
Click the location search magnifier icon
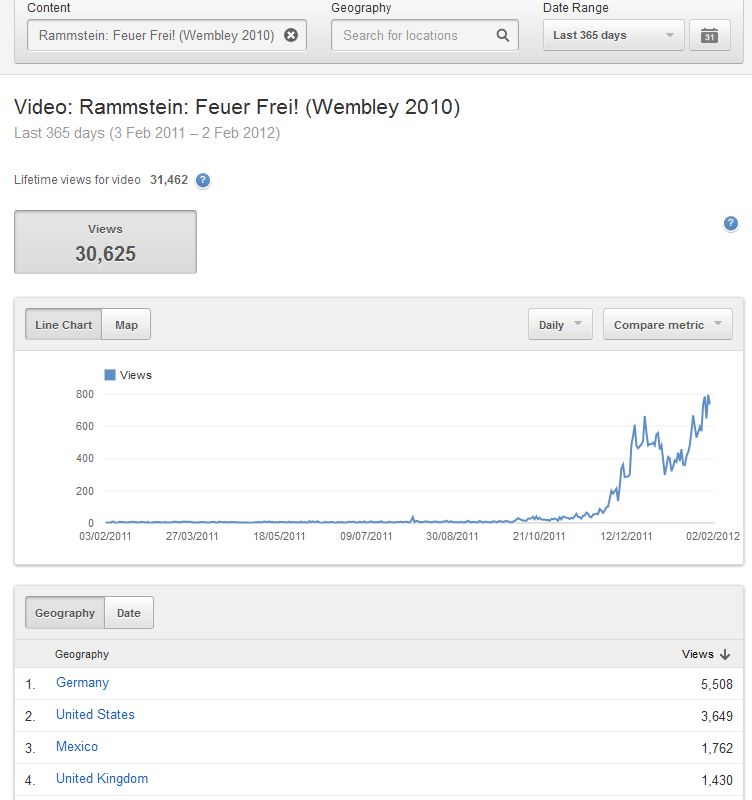click(503, 35)
